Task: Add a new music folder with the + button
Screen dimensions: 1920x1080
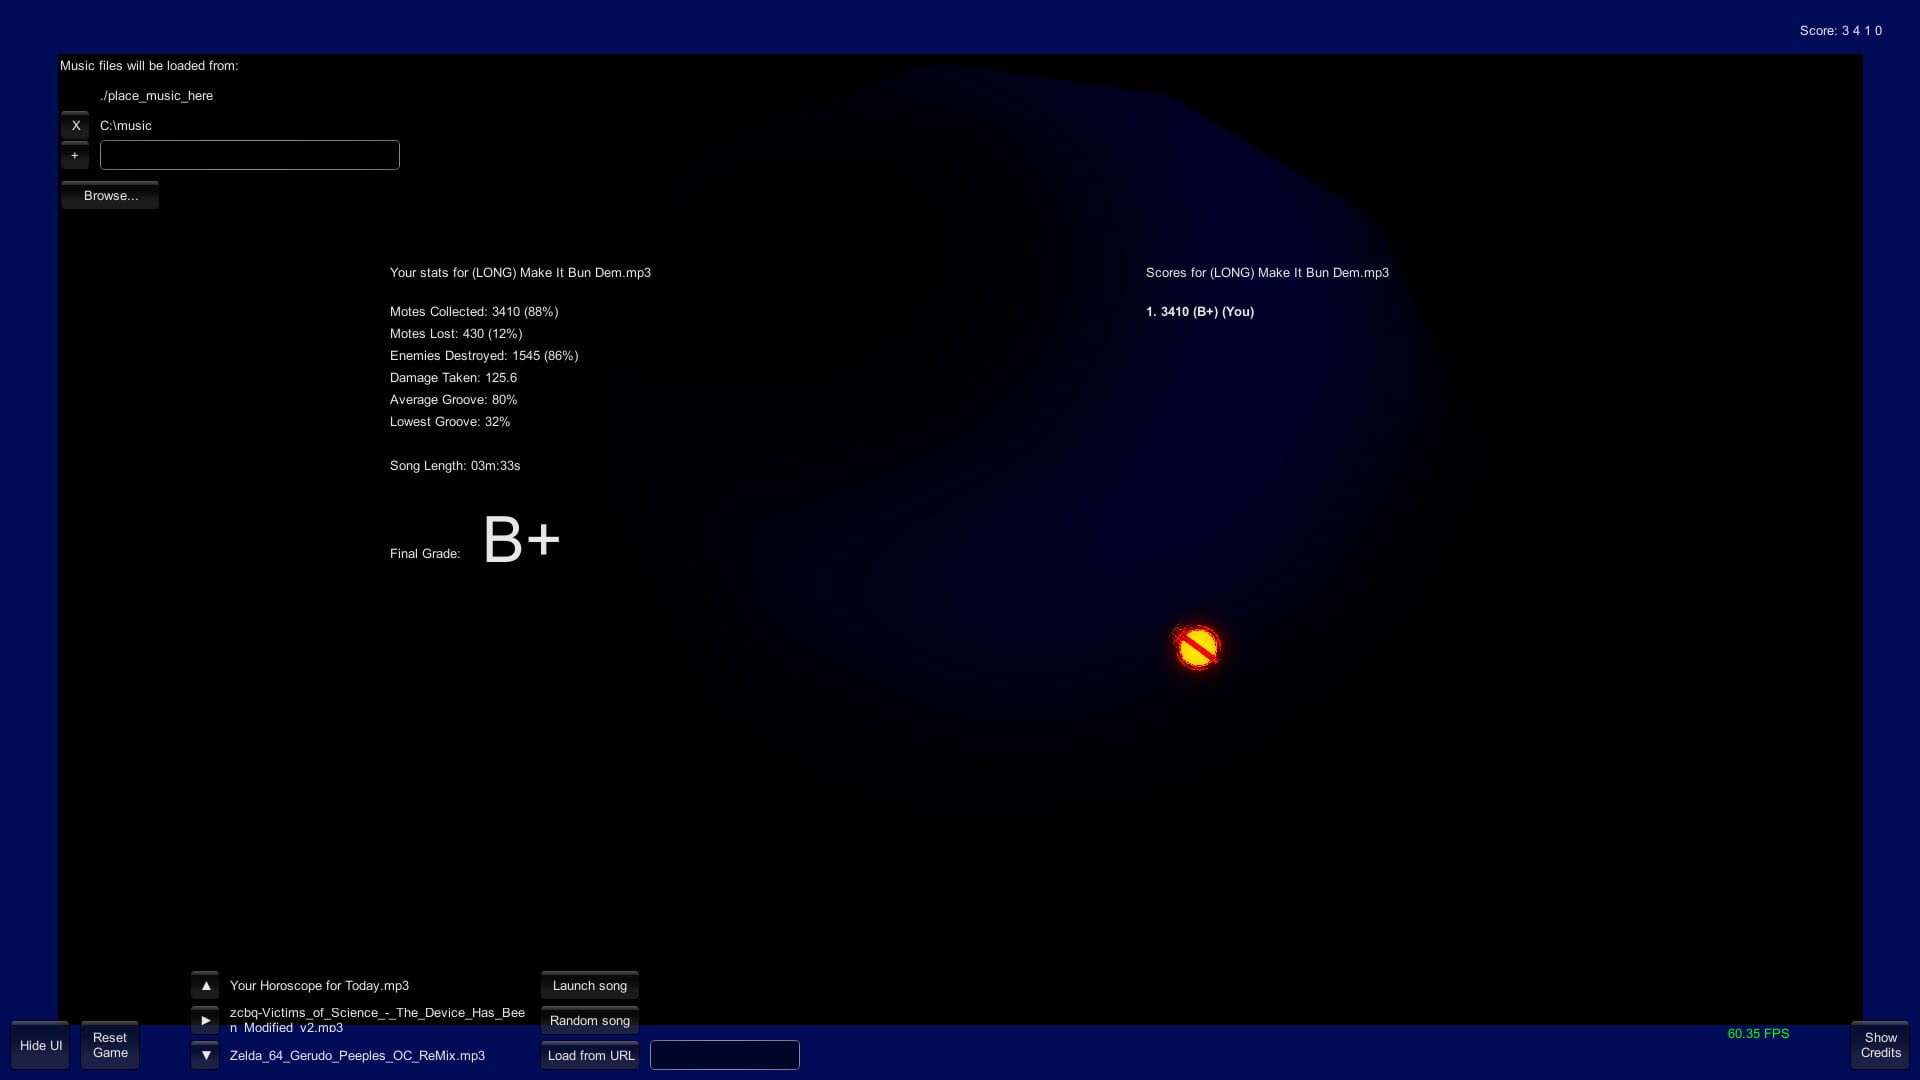Action: click(75, 156)
